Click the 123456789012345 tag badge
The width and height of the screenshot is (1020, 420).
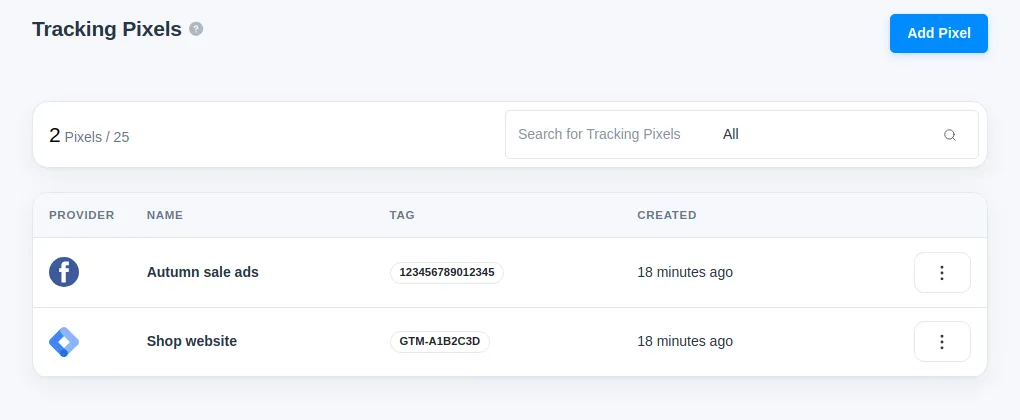point(447,272)
